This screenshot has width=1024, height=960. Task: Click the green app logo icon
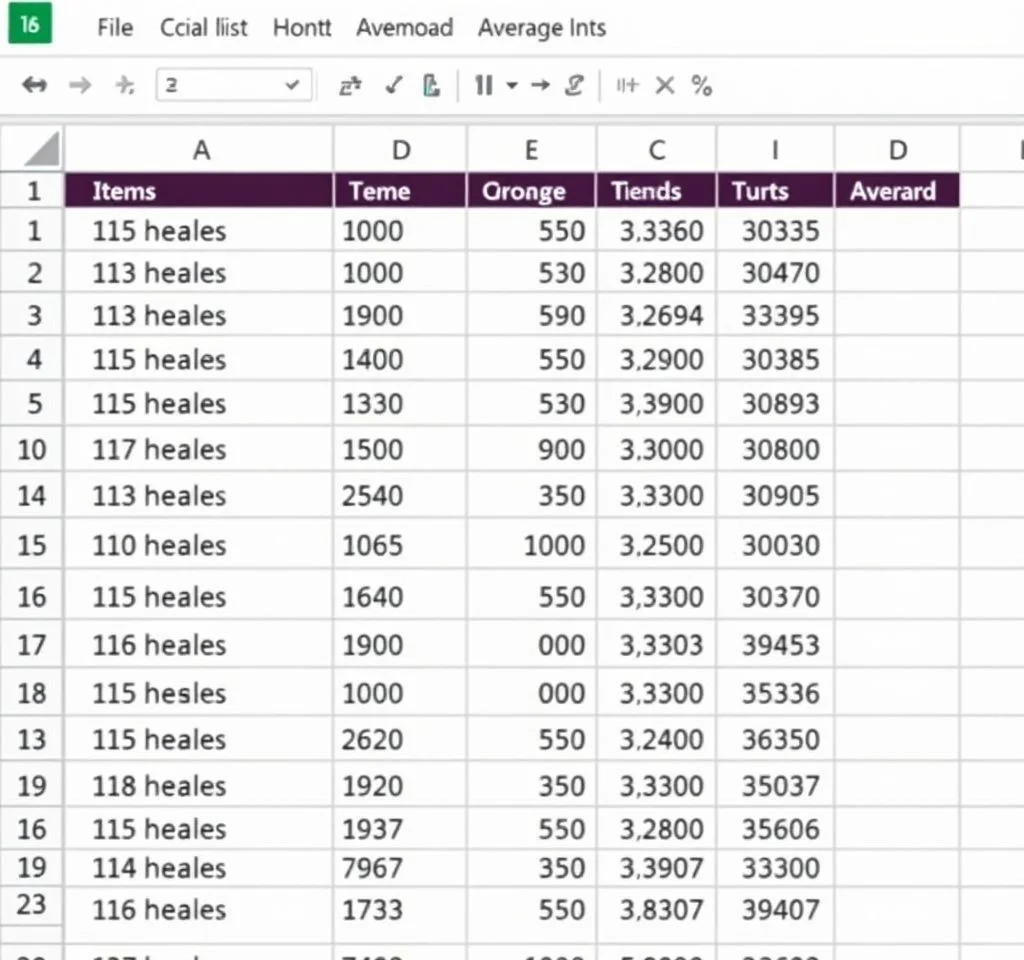pos(29,25)
